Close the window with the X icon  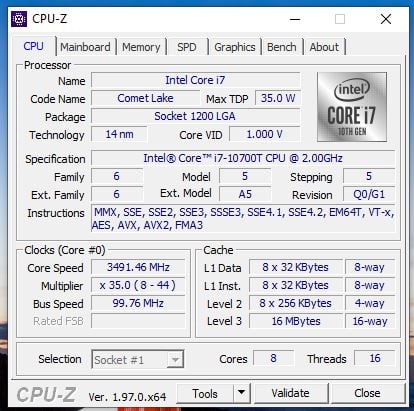[386, 19]
